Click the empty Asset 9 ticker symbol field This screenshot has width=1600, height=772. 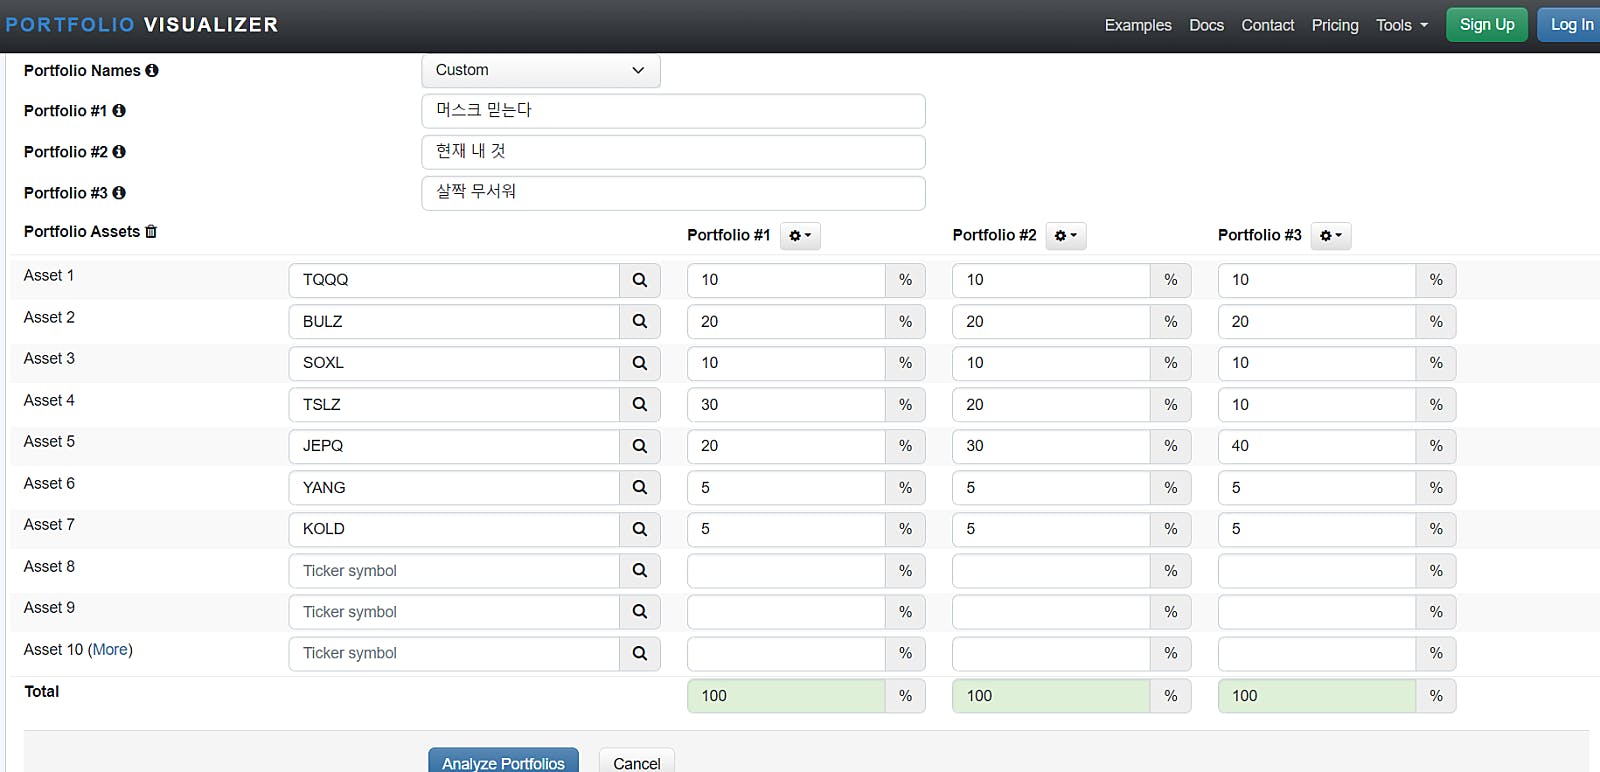pyautogui.click(x=455, y=612)
